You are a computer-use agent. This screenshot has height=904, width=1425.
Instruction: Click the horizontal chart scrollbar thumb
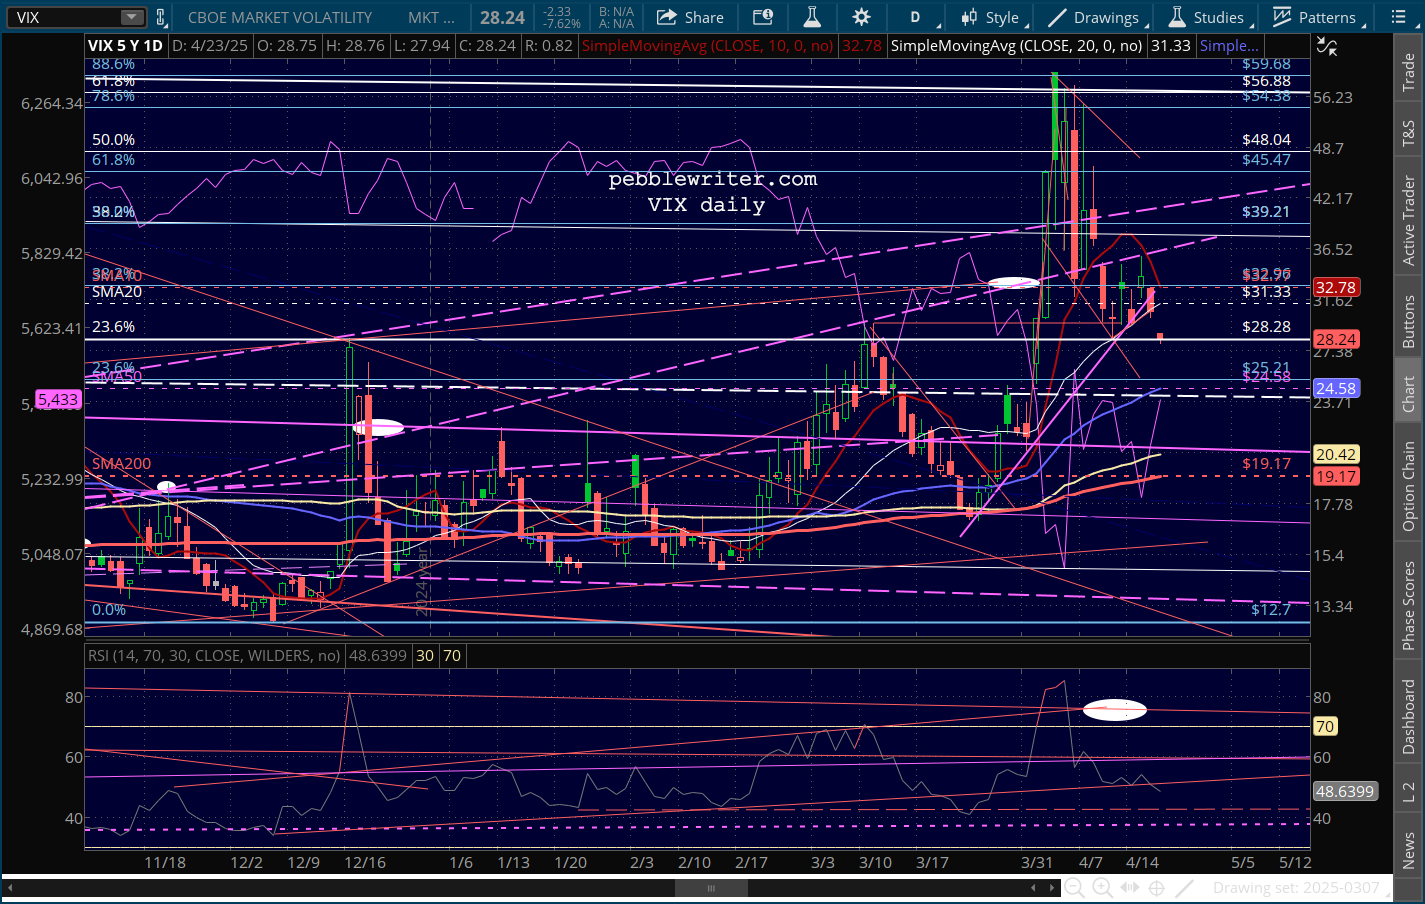[711, 888]
